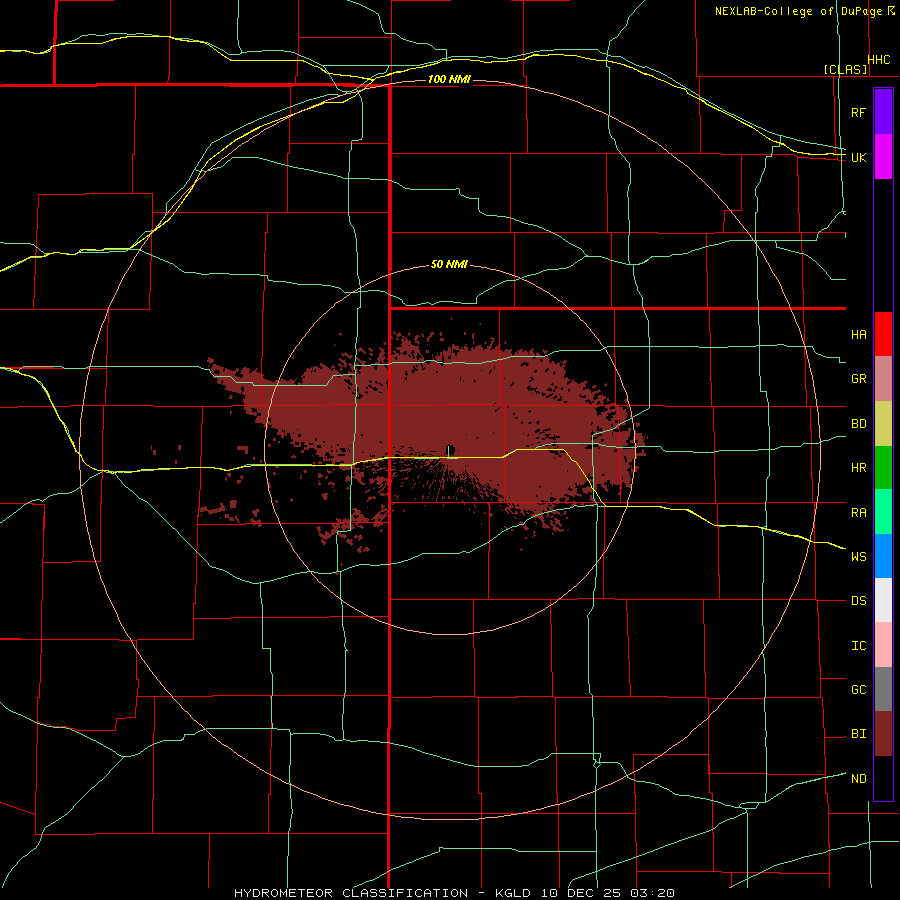Image resolution: width=900 pixels, height=900 pixels.
Task: Click the HA legend label
Action: 858,335
